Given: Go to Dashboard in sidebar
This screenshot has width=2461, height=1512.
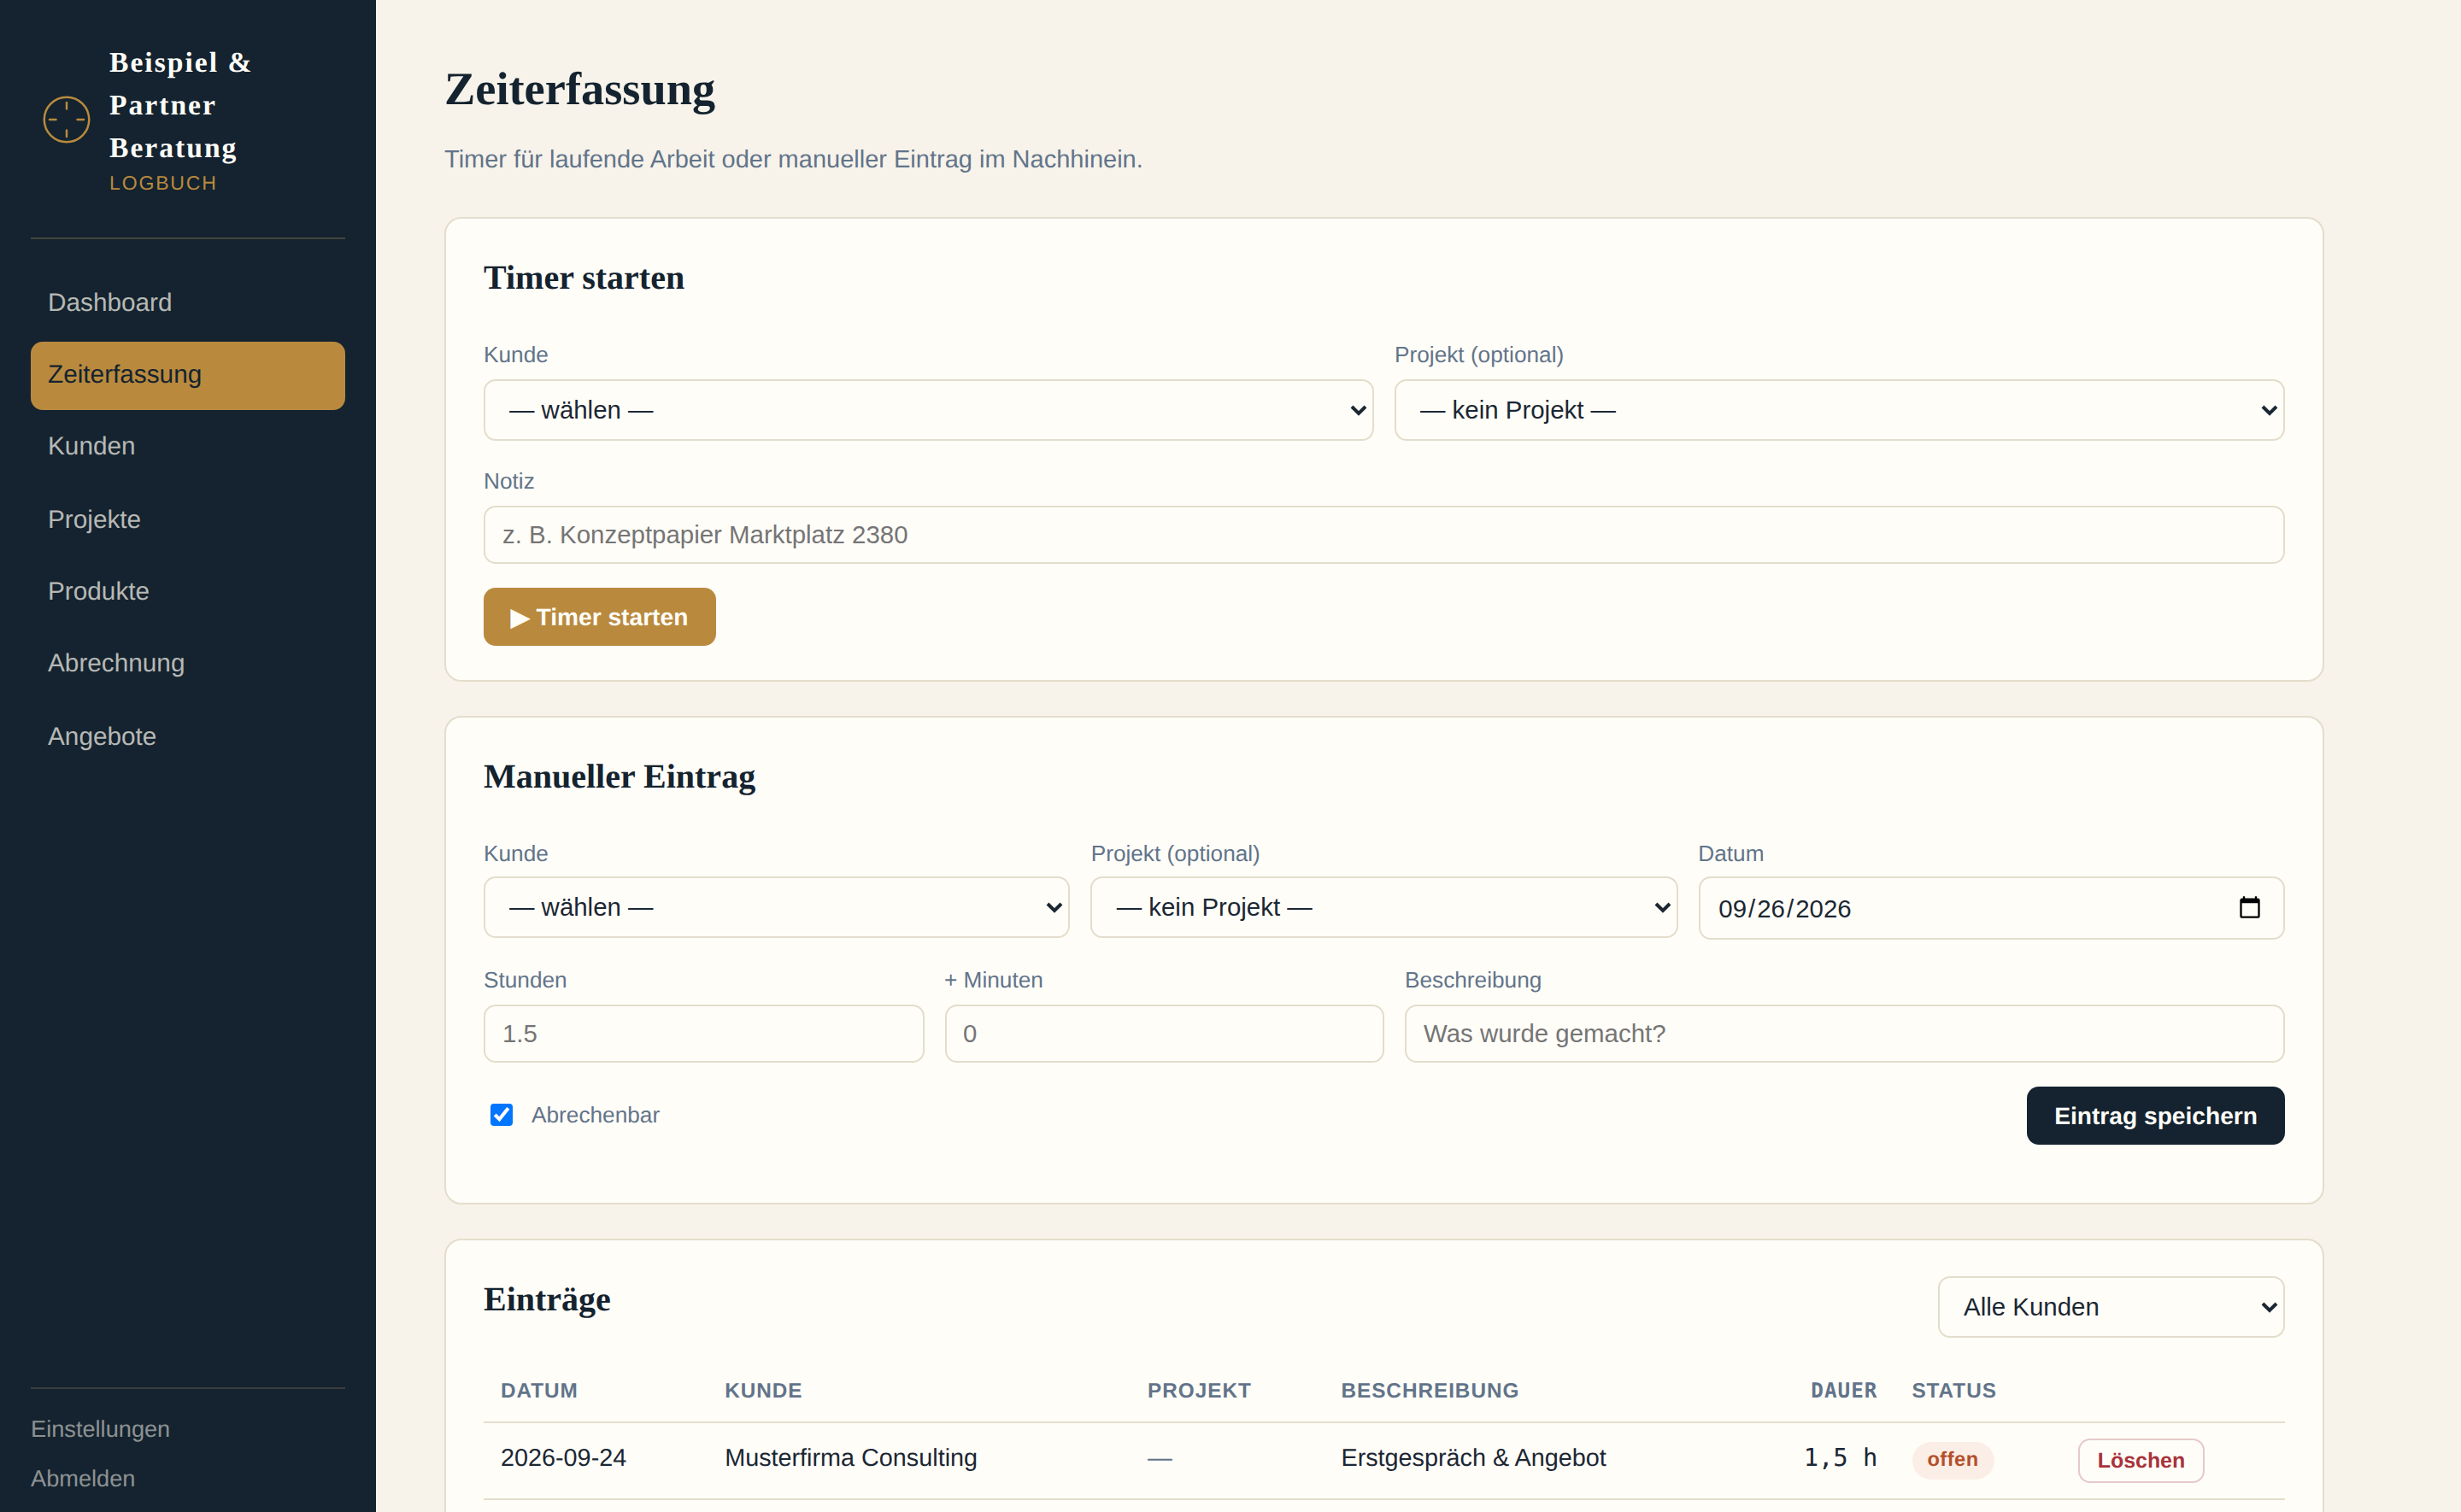Looking at the screenshot, I should coord(188,302).
